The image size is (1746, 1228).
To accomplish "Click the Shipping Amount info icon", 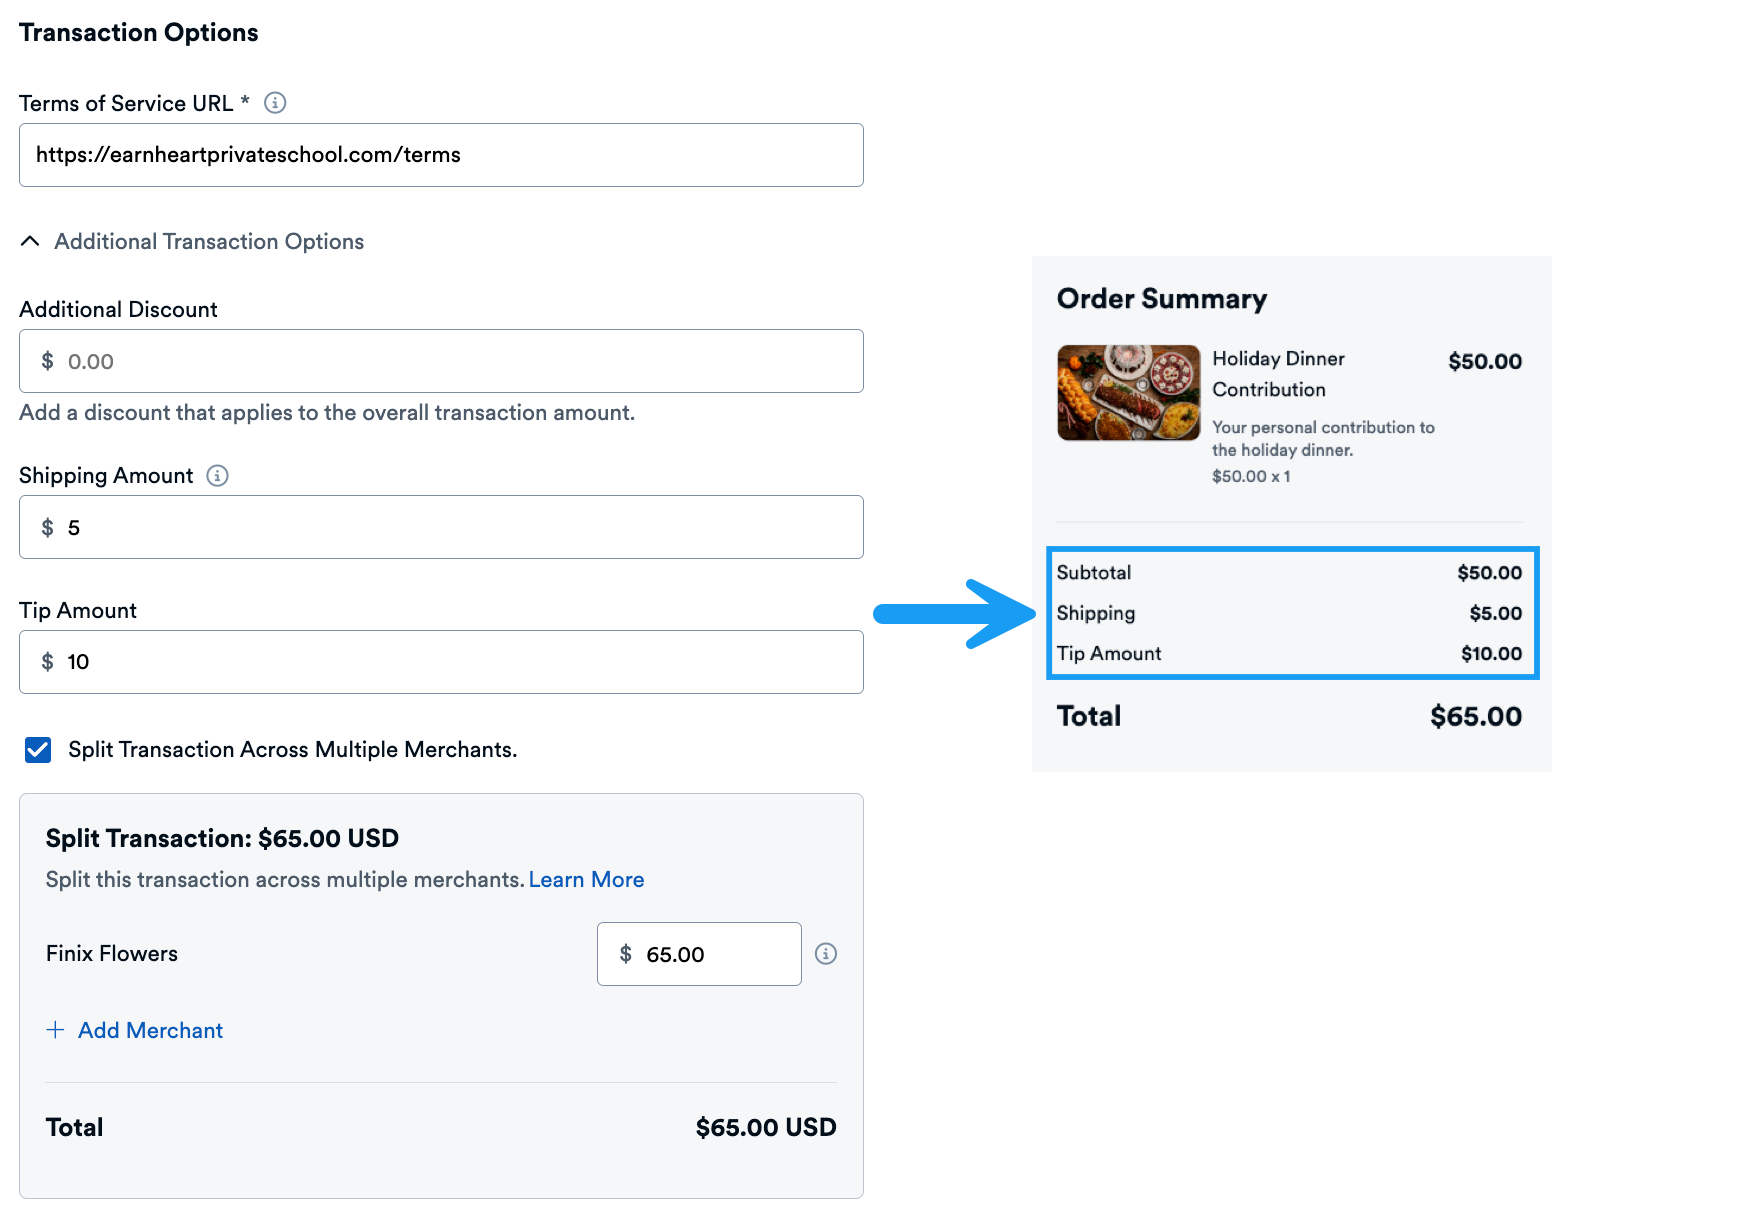I will point(217,475).
